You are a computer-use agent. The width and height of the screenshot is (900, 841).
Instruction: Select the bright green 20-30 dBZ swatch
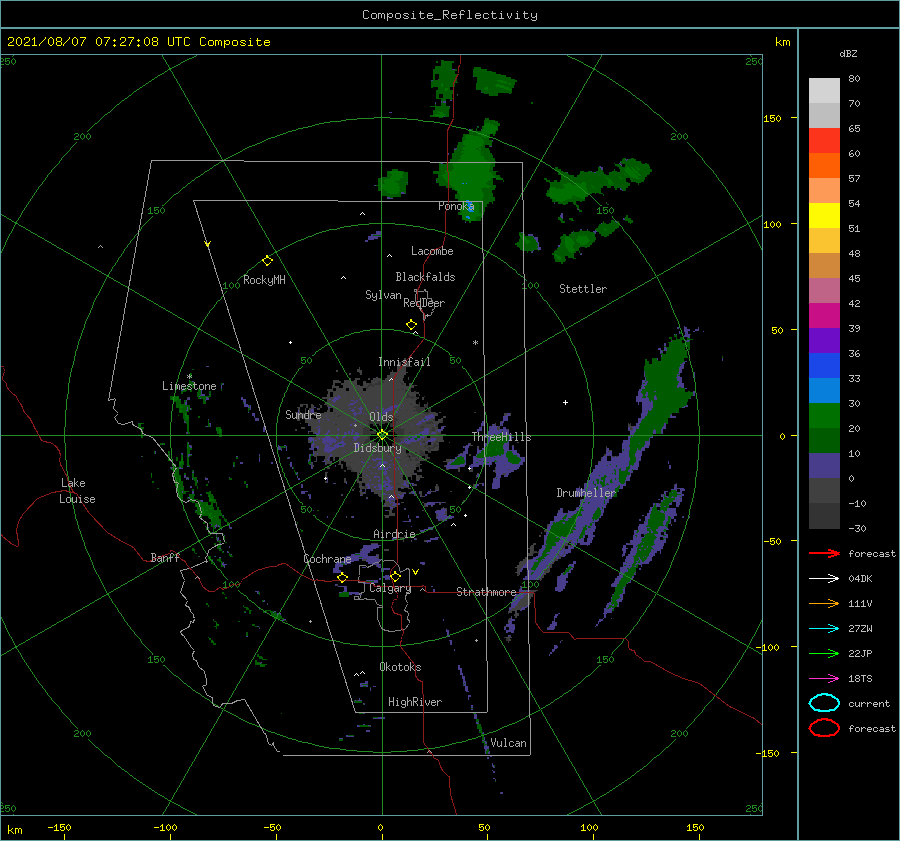pos(824,415)
